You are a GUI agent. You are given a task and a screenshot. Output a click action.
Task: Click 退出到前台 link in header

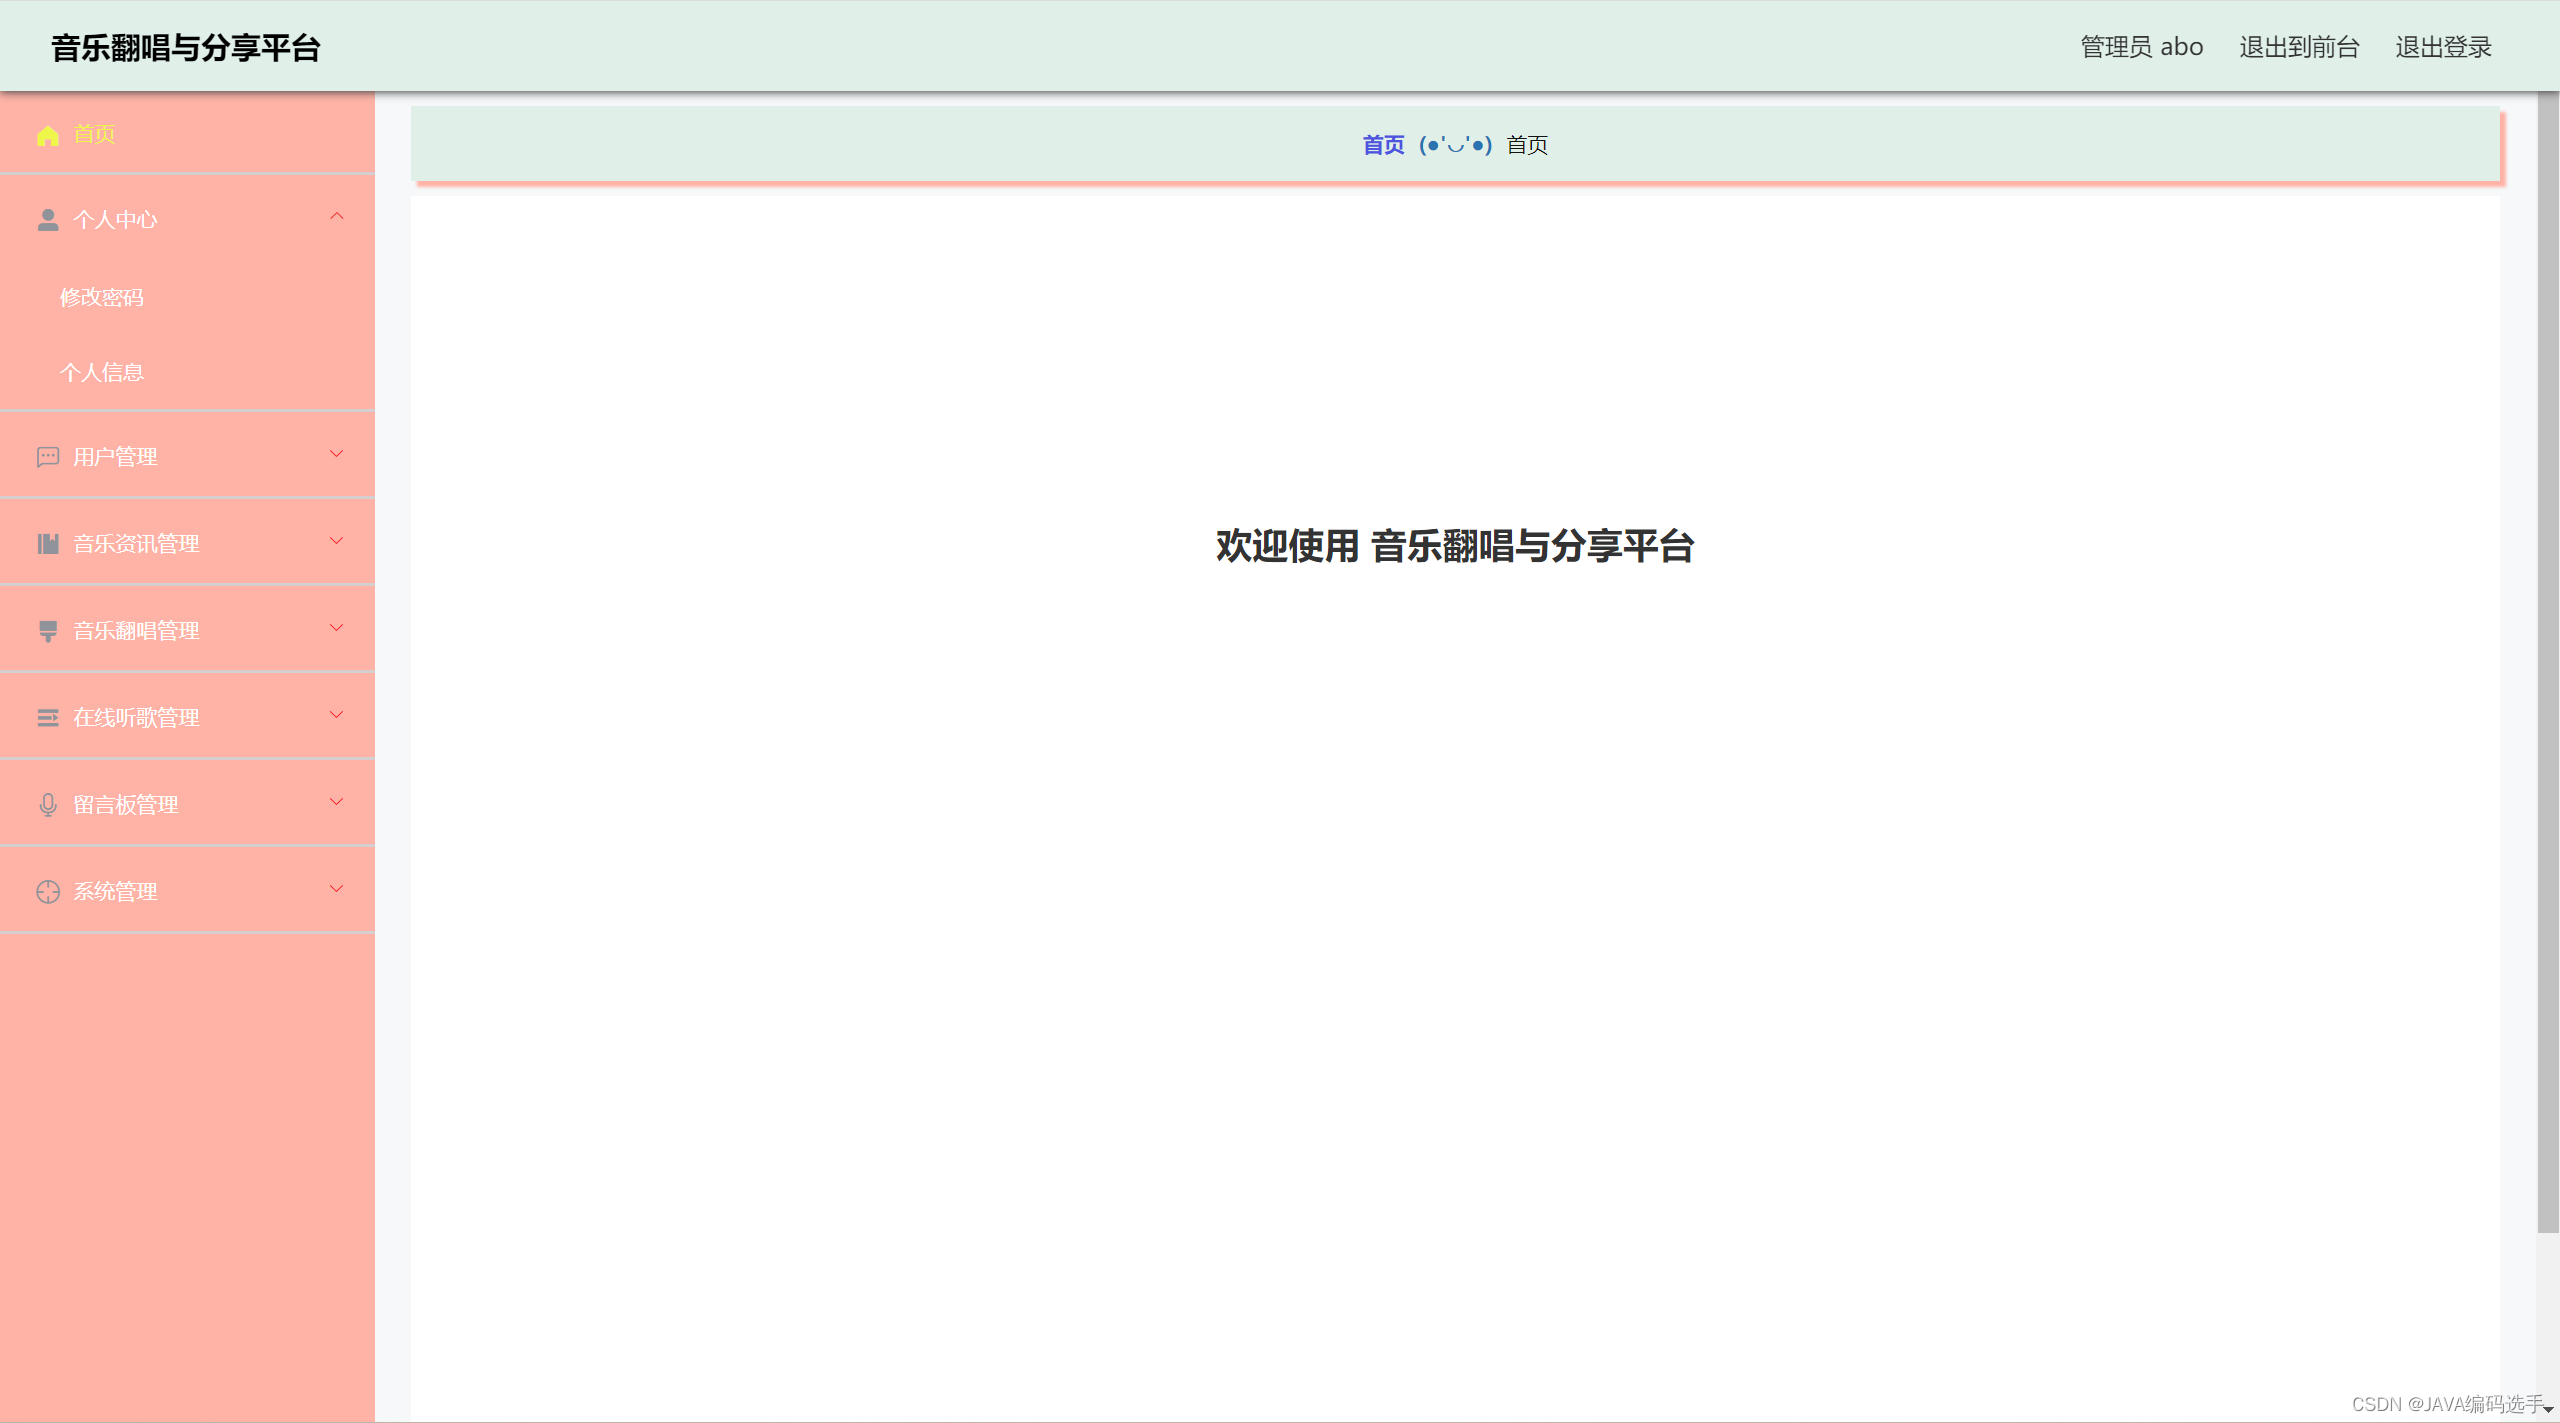tap(2299, 47)
